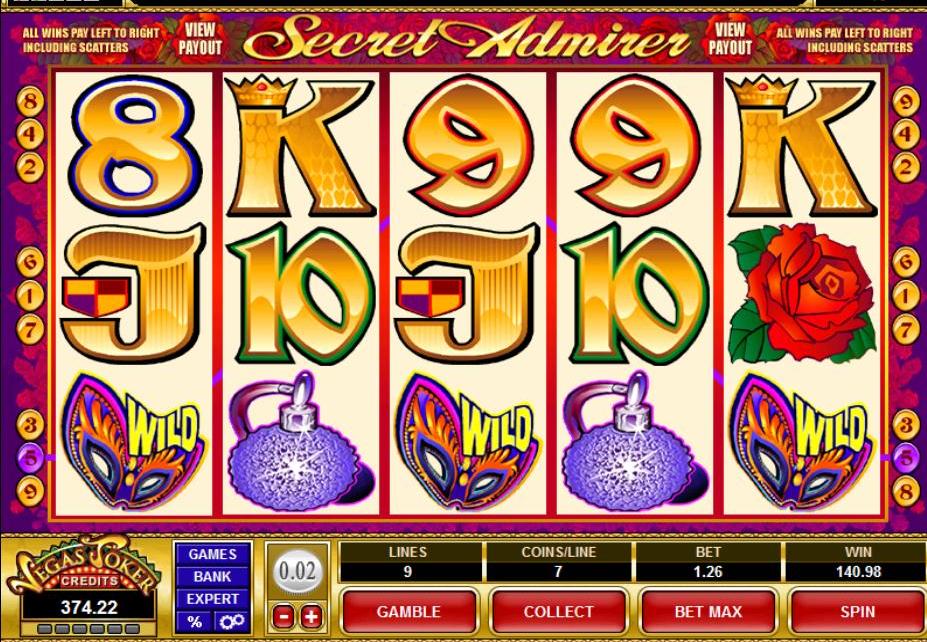Image resolution: width=927 pixels, height=642 pixels.
Task: Select payline 1 marker on right side
Action: pyautogui.click(x=906, y=296)
